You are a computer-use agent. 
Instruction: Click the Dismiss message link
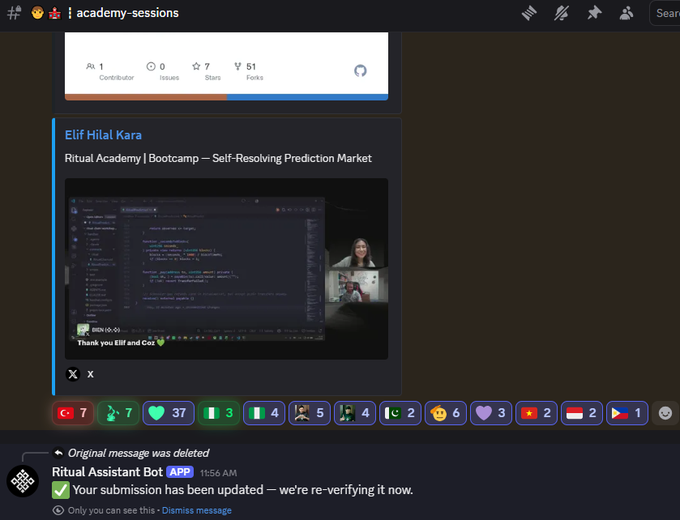[197, 510]
